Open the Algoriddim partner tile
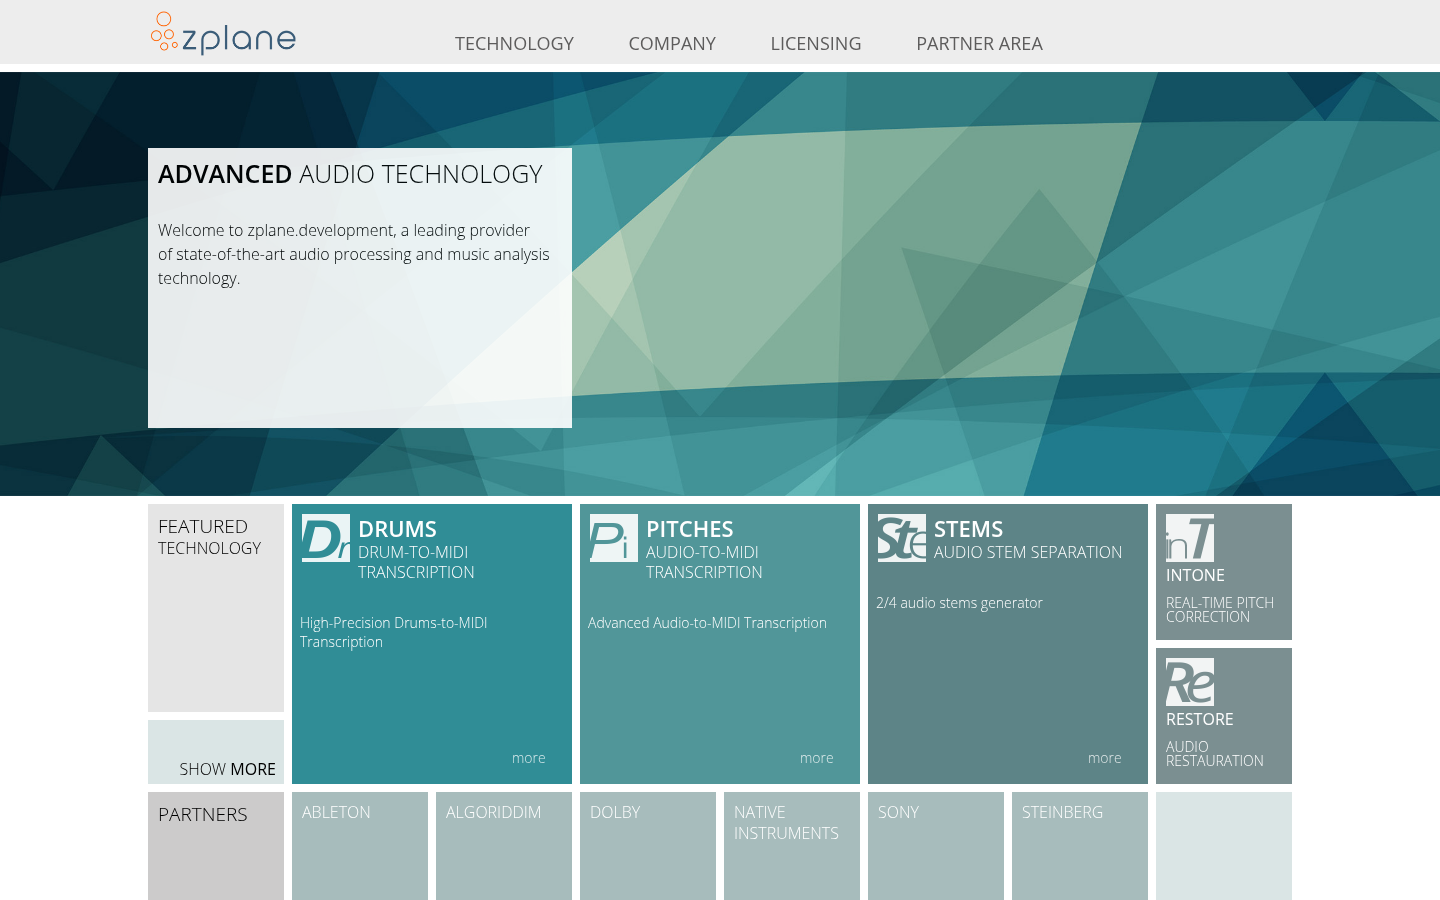This screenshot has height=900, width=1440. [504, 846]
